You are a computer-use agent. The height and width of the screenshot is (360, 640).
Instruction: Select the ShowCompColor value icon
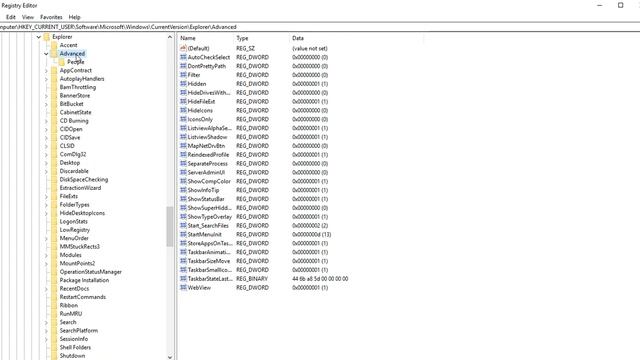183,181
